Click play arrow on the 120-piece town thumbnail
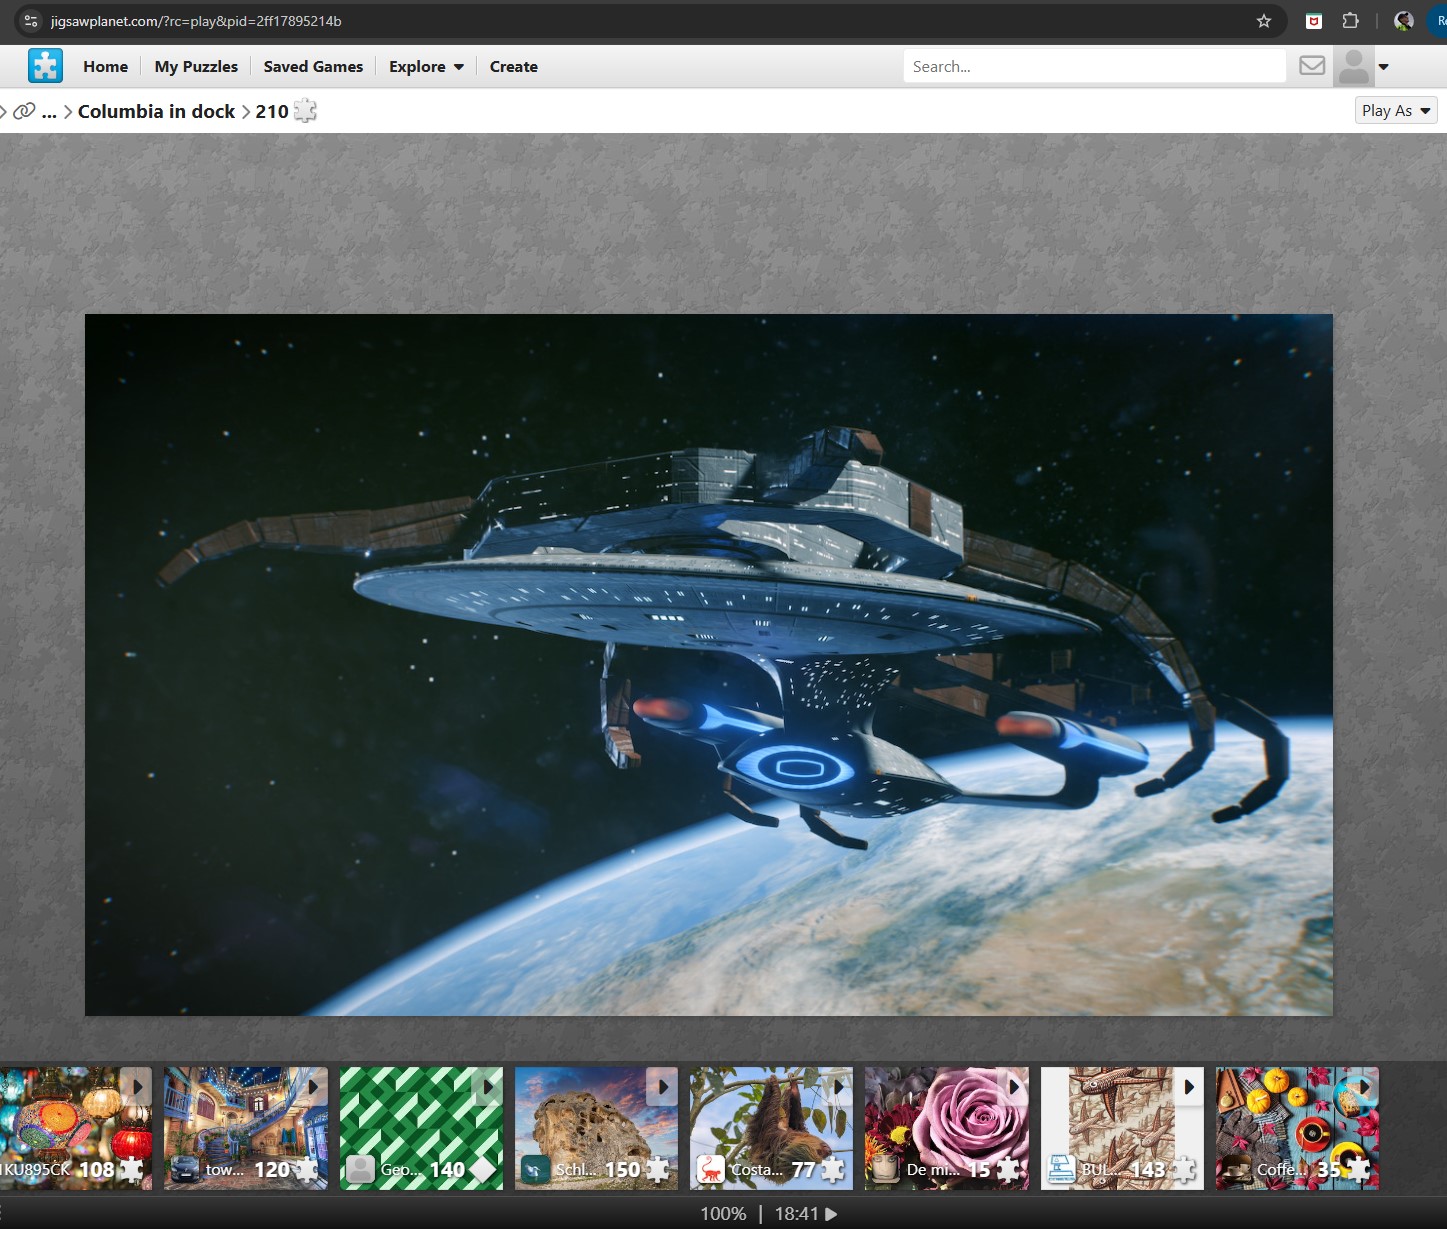Screen dimensions: 1447x1248 tap(312, 1087)
